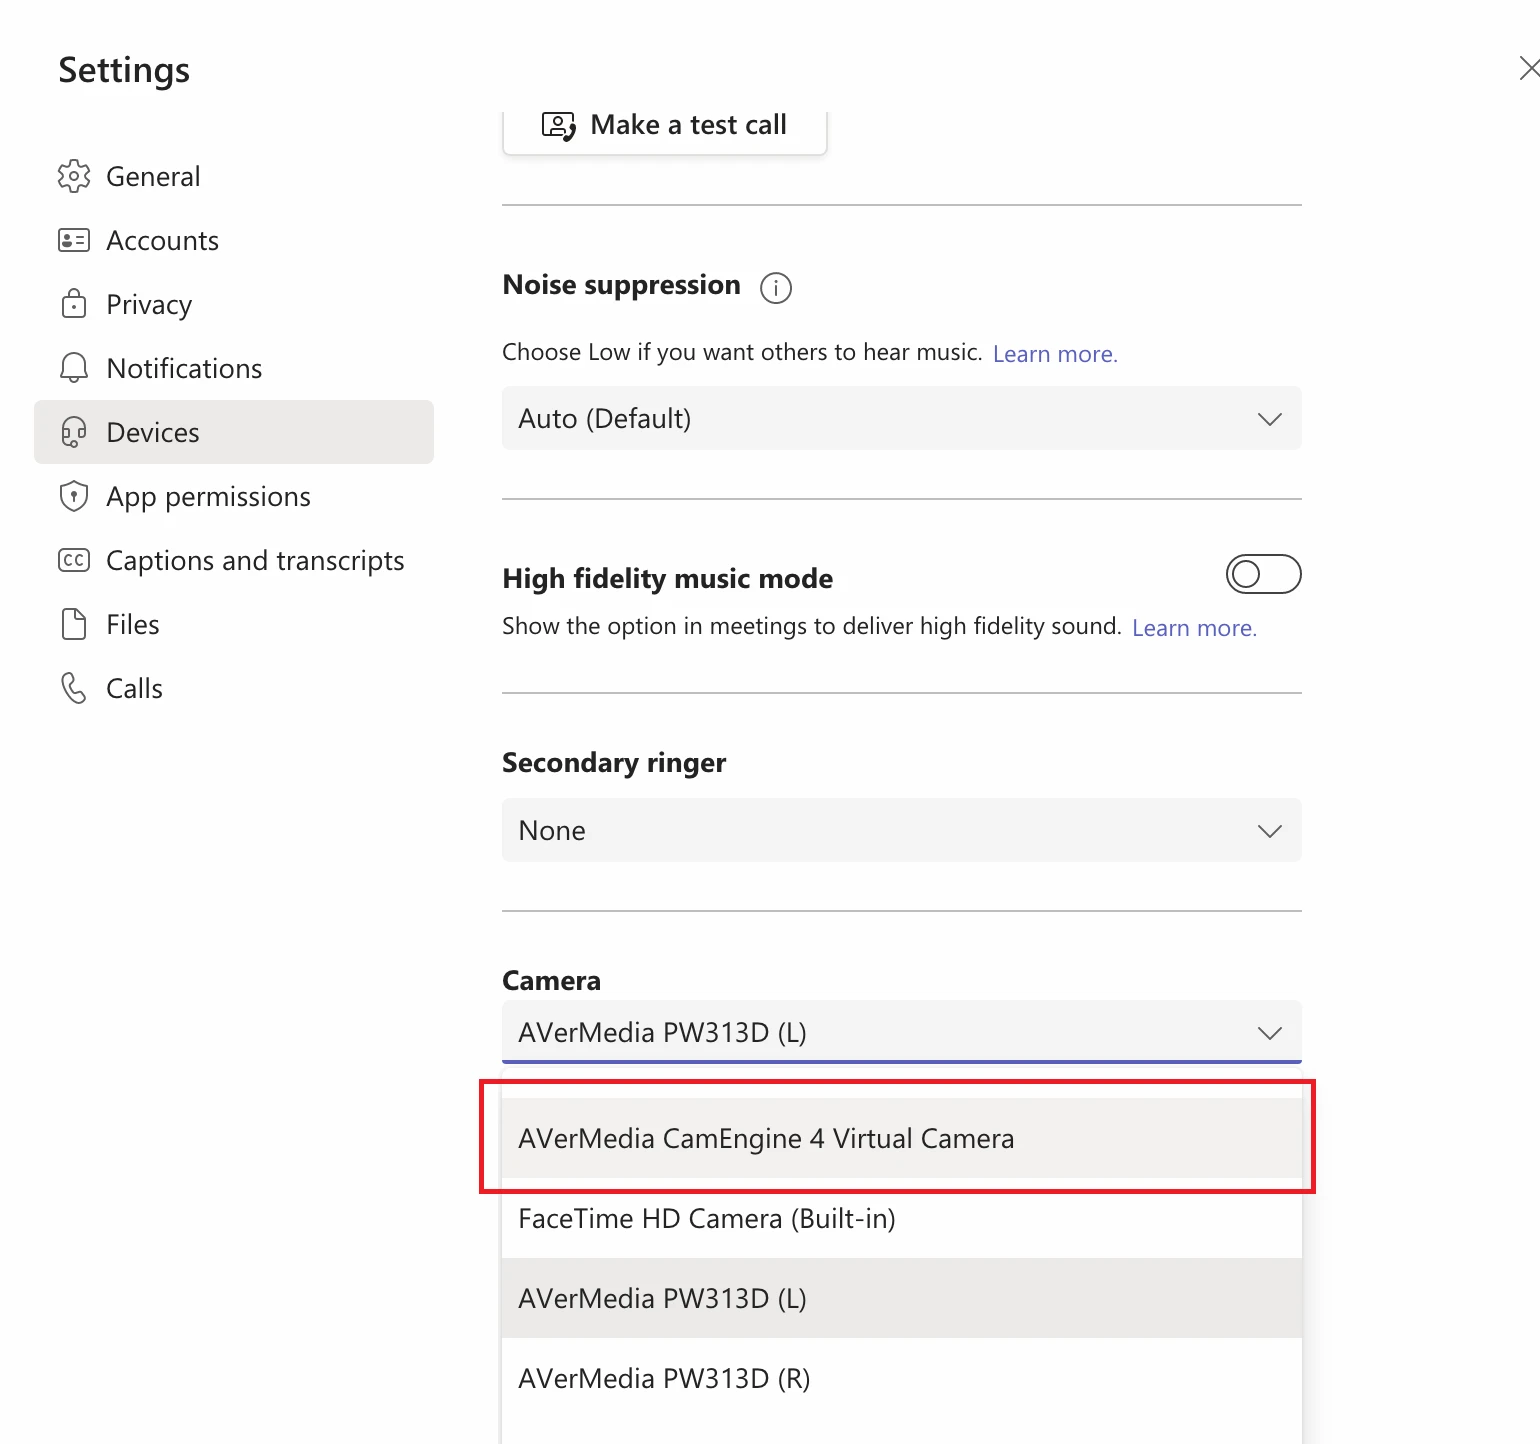Click the Files document icon

tap(74, 624)
